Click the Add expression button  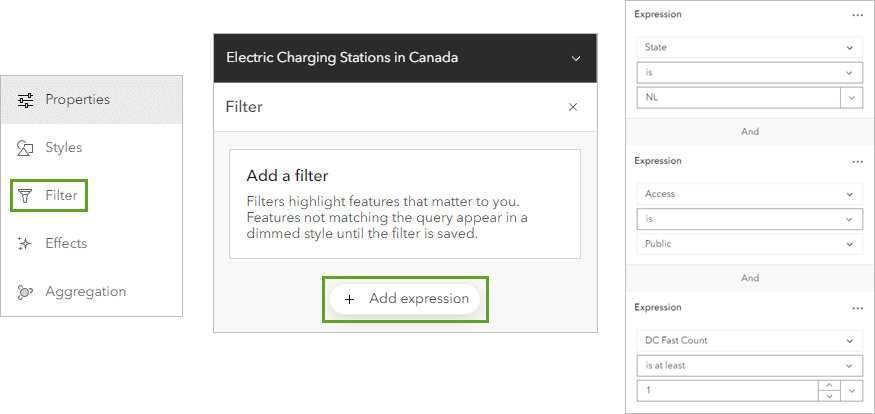pos(406,299)
